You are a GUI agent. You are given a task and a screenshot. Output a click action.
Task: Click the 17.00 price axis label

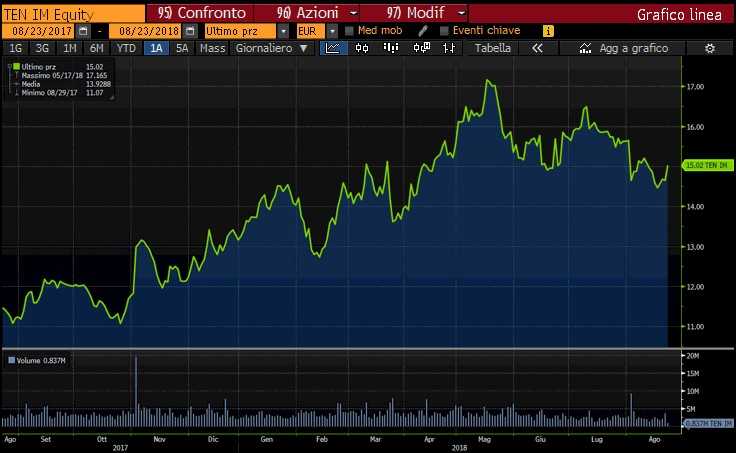695,87
